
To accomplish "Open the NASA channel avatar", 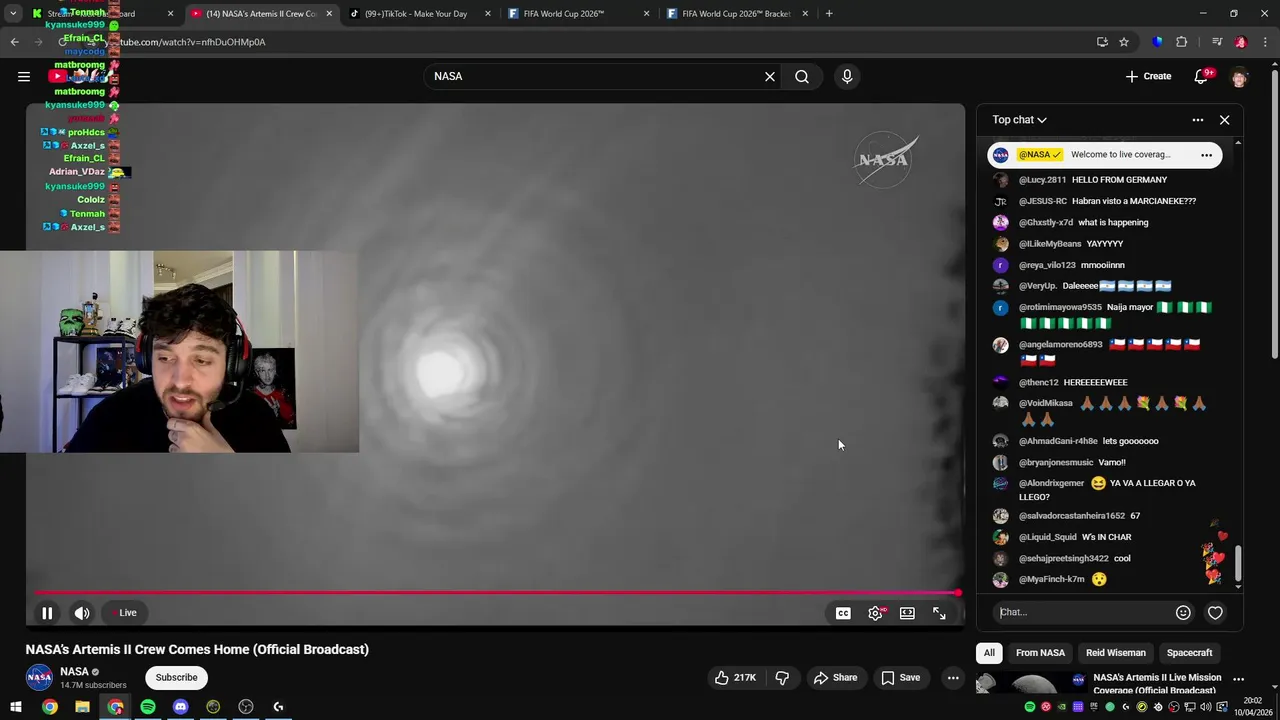I will pos(39,677).
